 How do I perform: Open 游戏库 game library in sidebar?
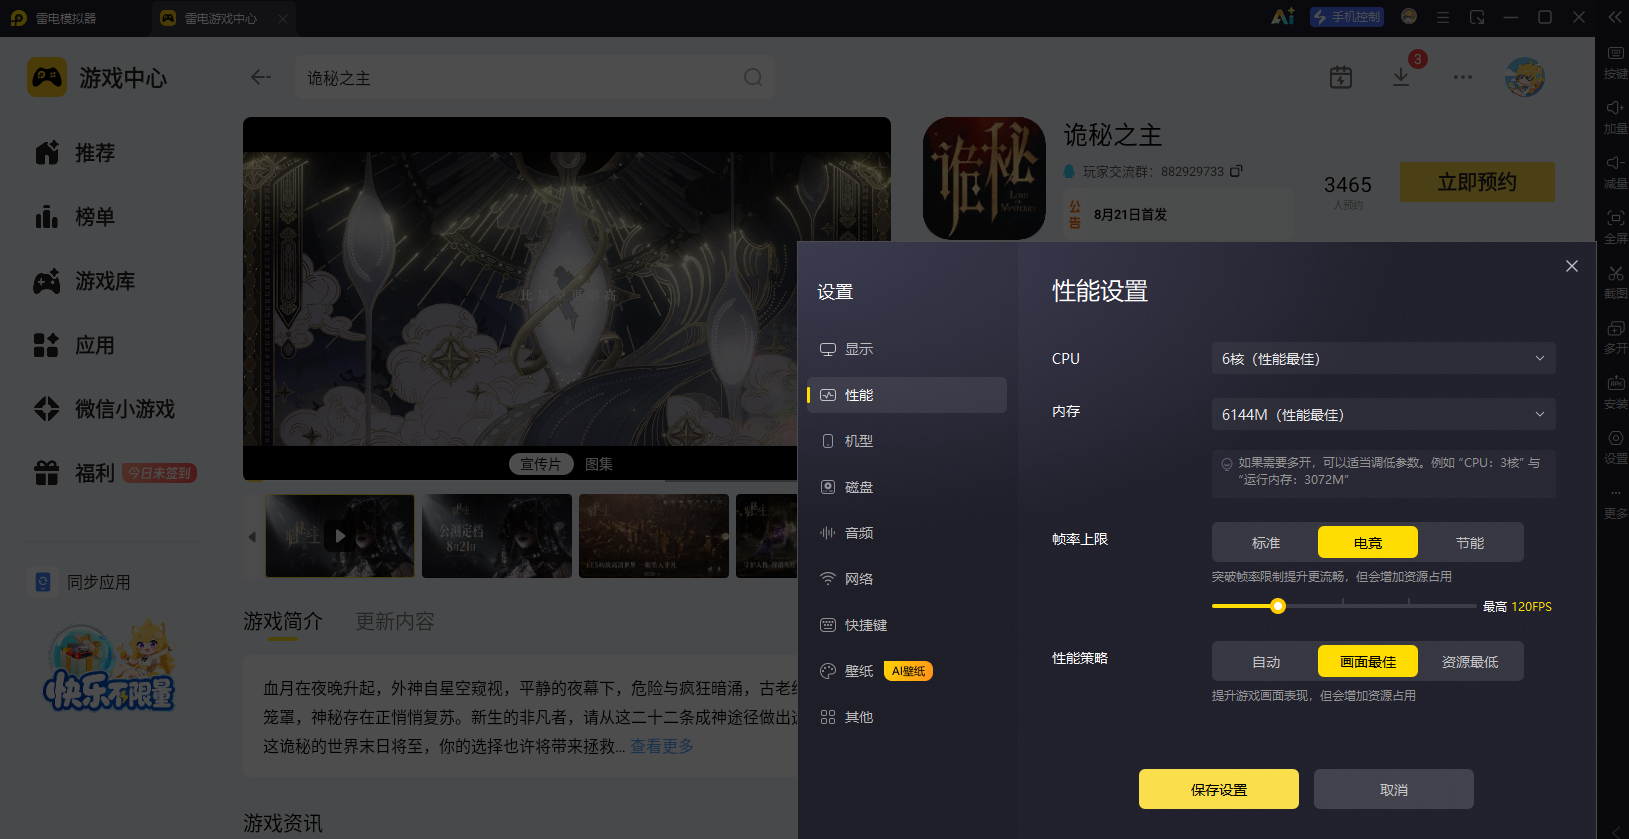pos(85,281)
